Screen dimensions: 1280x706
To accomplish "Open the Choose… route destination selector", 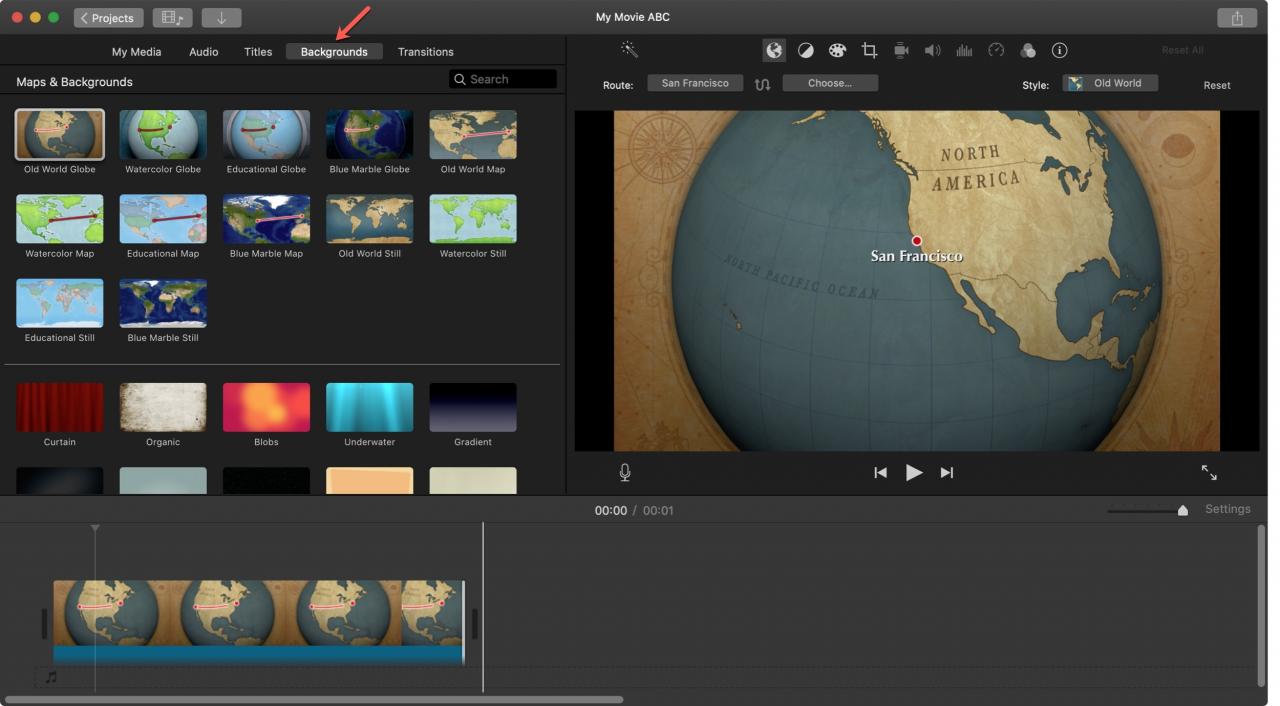I will coord(830,84).
